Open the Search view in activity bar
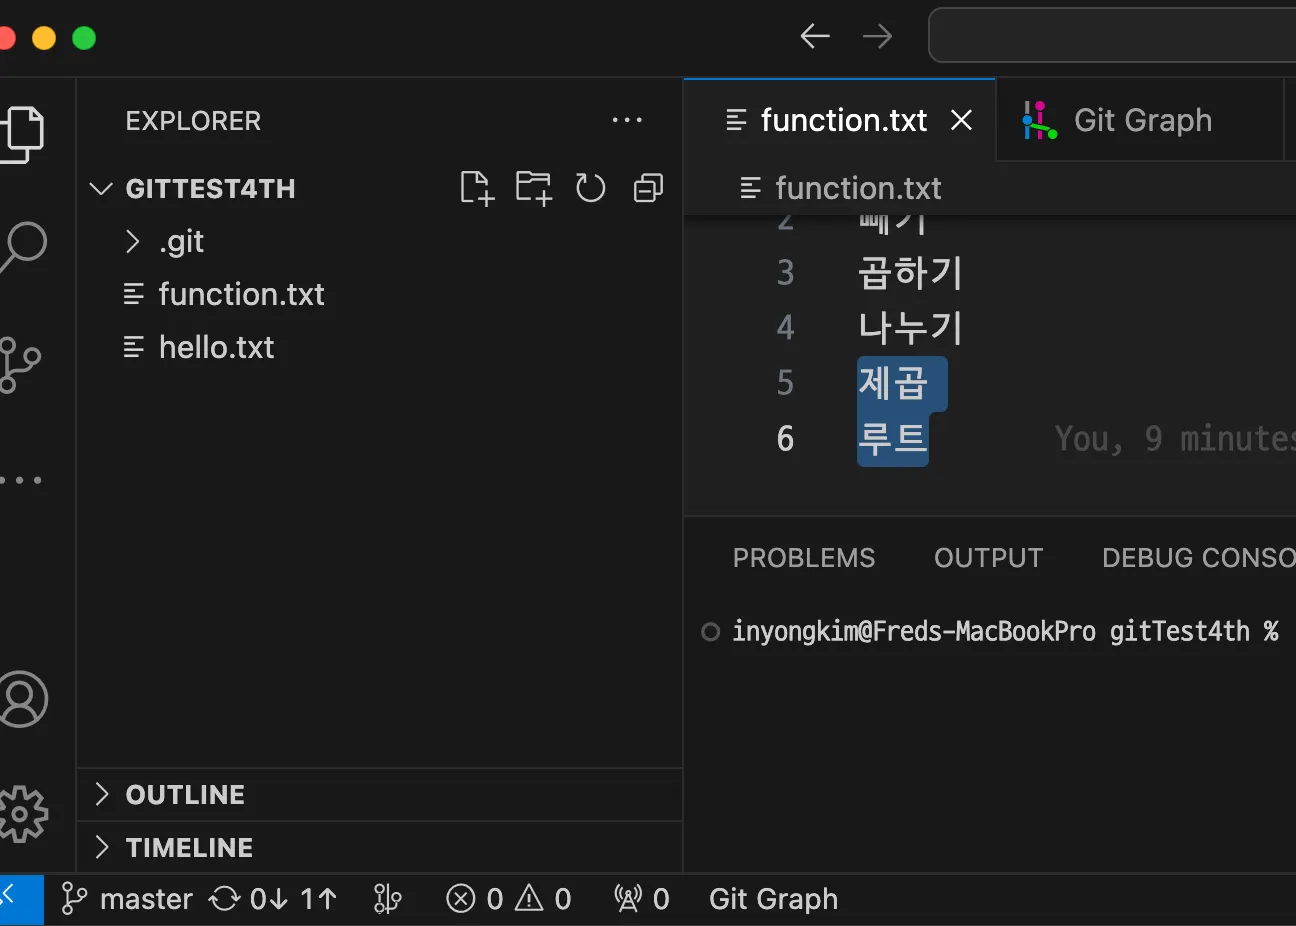The height and width of the screenshot is (926, 1296). point(24,245)
